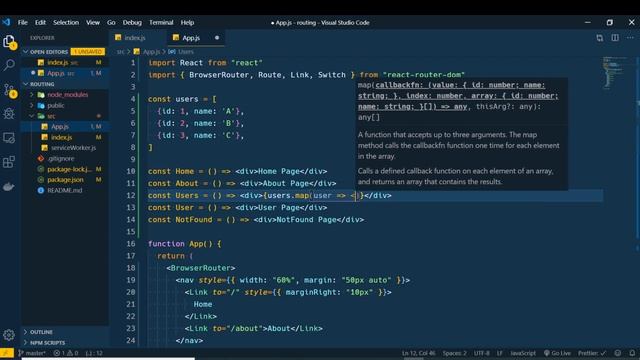This screenshot has width=640, height=360.
Task: Switch to the App.js editor tab
Action: click(x=196, y=38)
